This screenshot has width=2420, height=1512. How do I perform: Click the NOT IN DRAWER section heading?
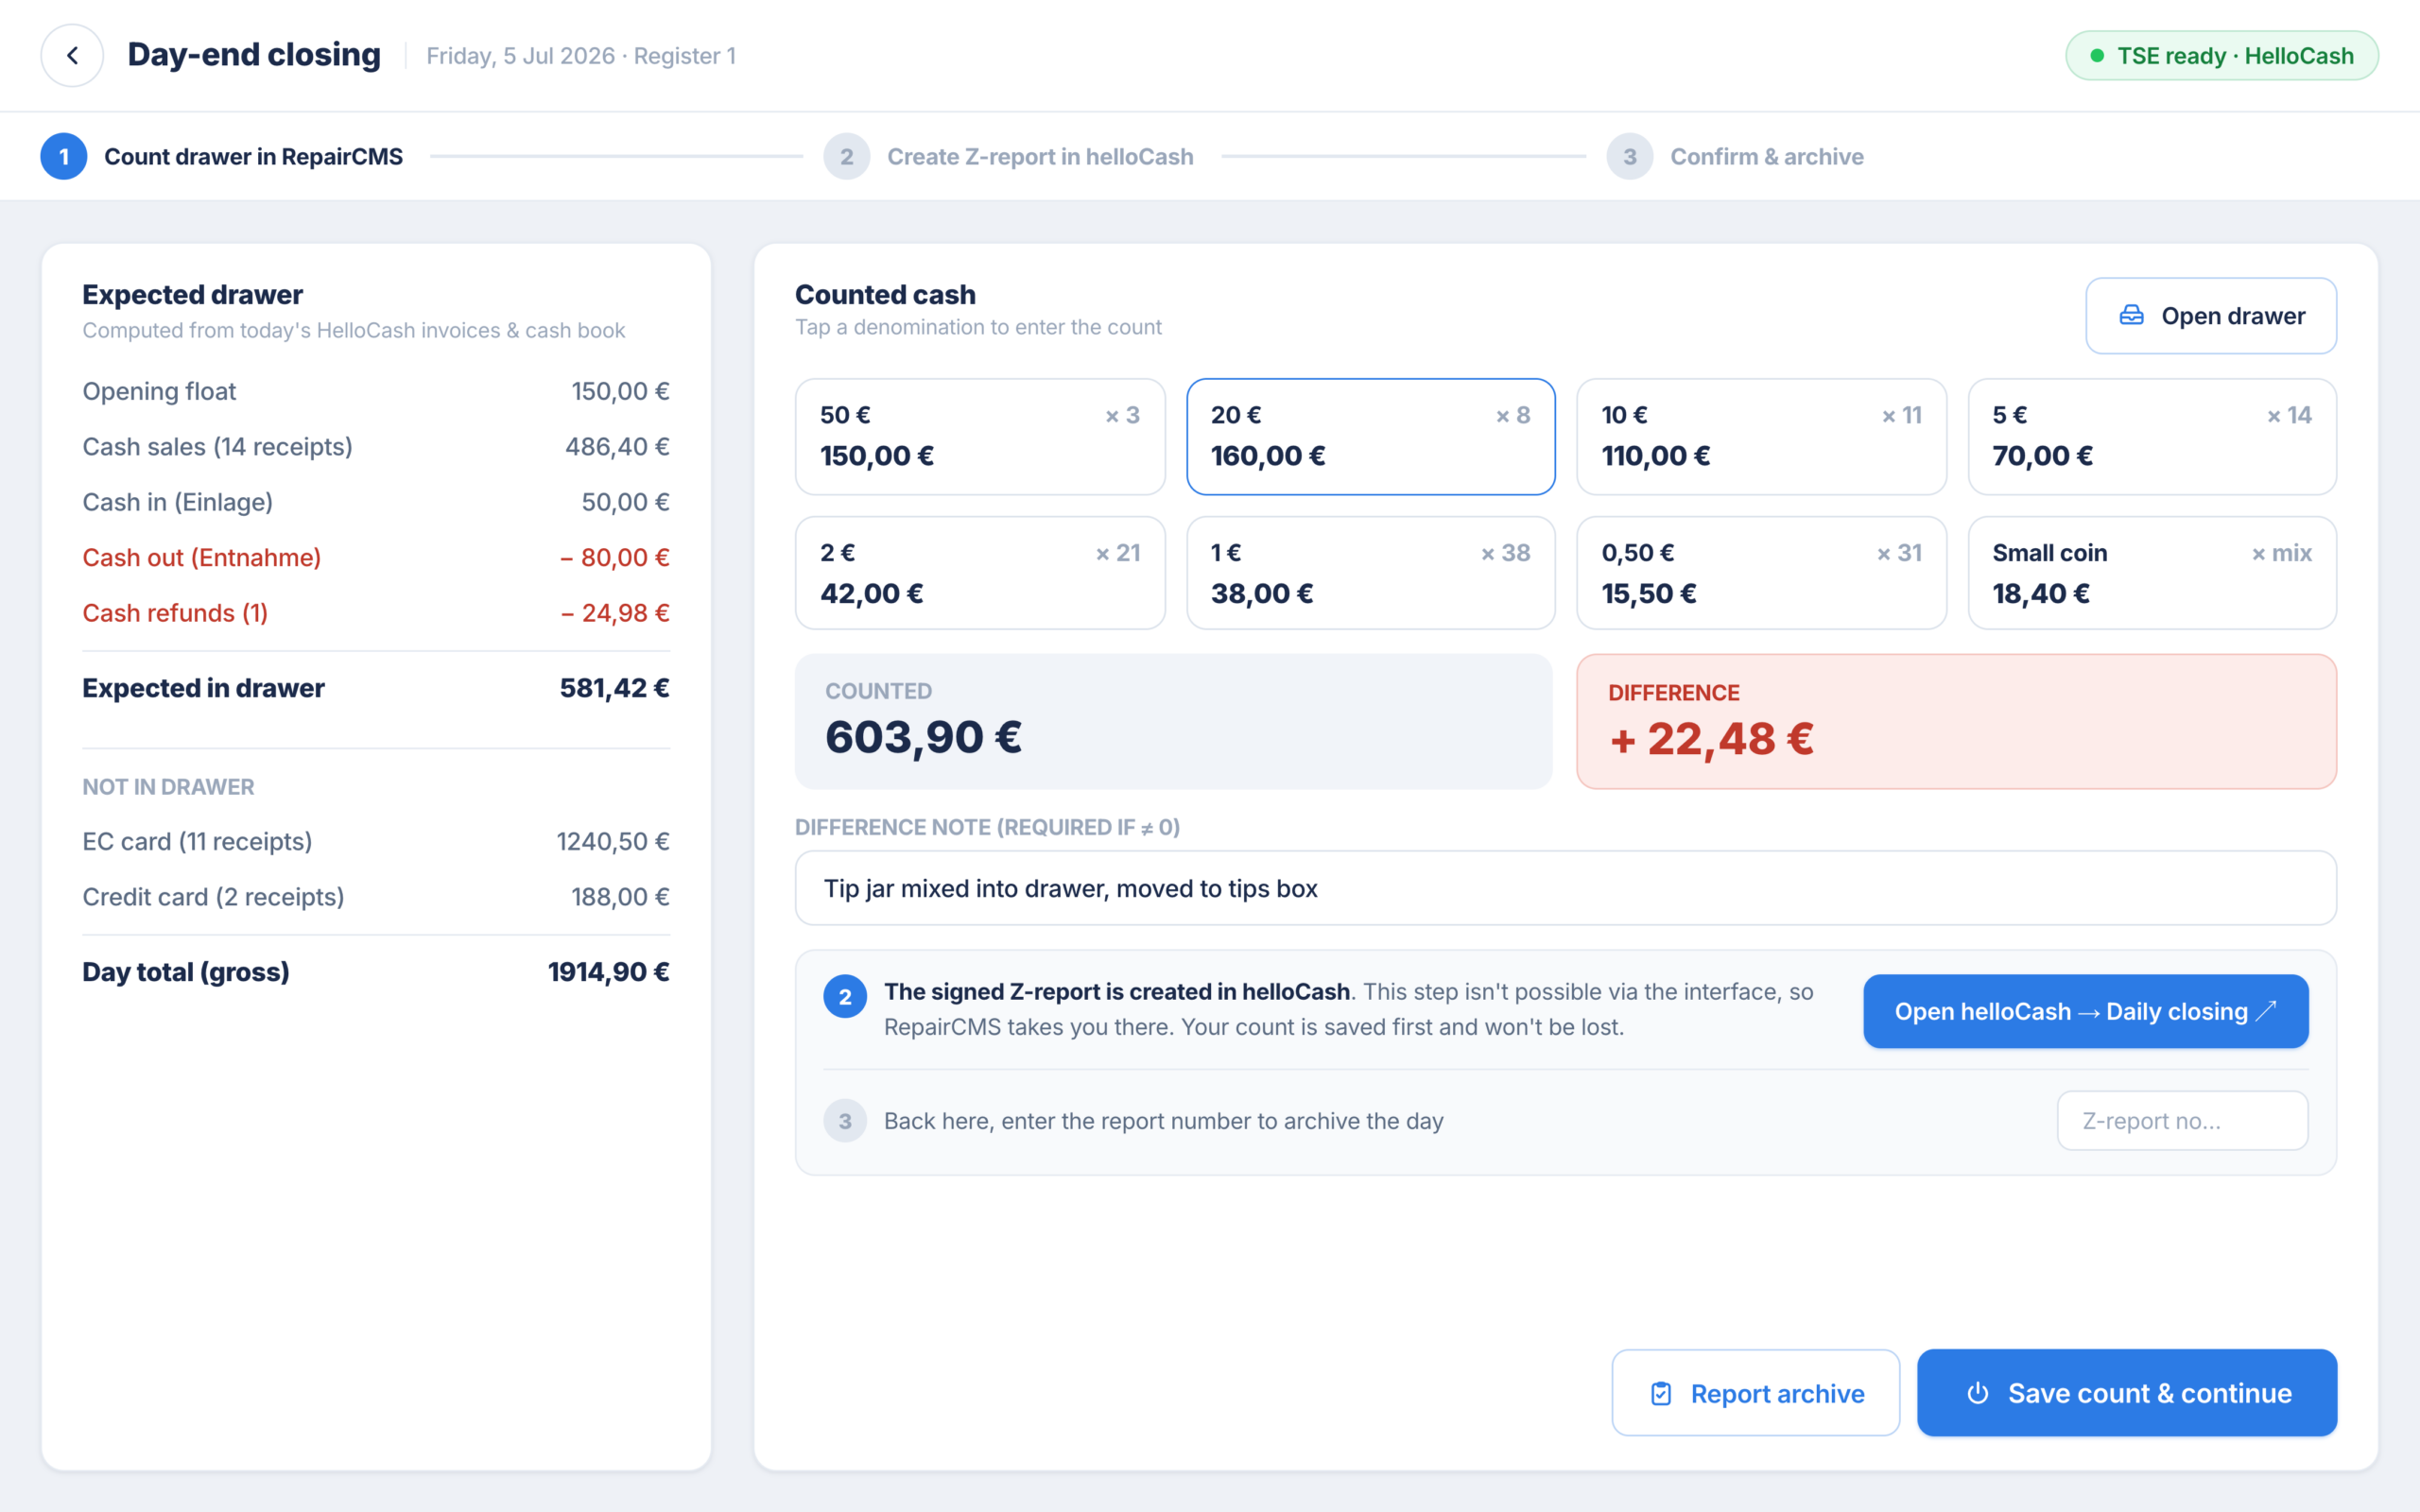pos(168,787)
